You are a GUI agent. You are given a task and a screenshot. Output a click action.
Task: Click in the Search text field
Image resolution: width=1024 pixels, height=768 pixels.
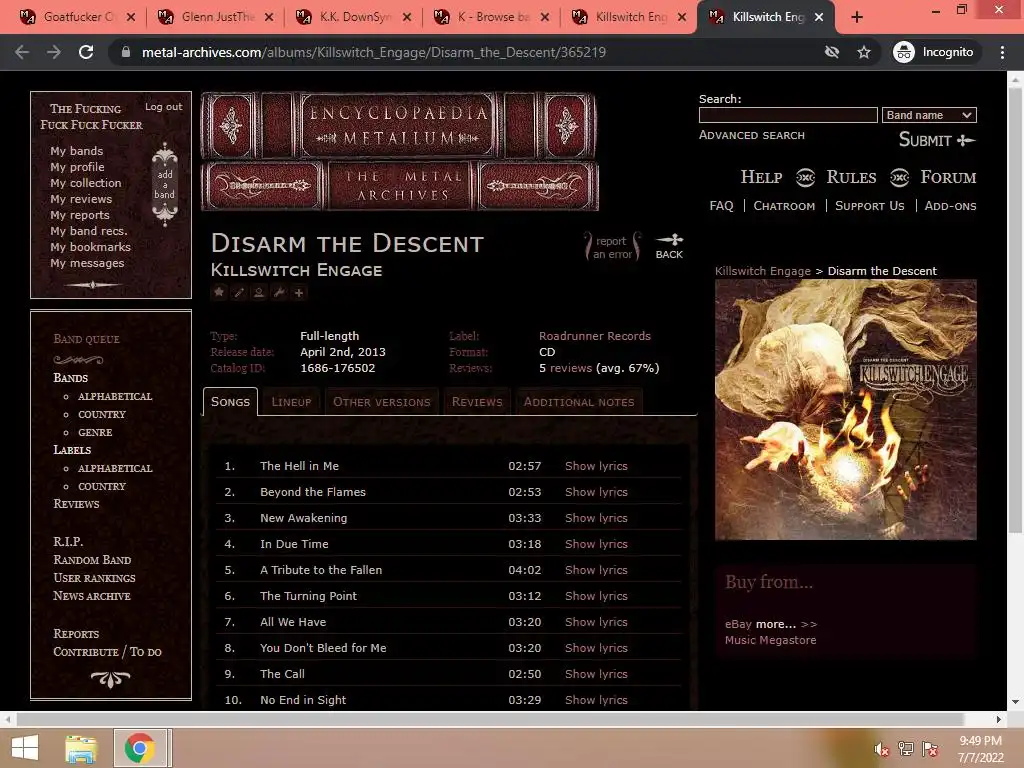coord(788,115)
